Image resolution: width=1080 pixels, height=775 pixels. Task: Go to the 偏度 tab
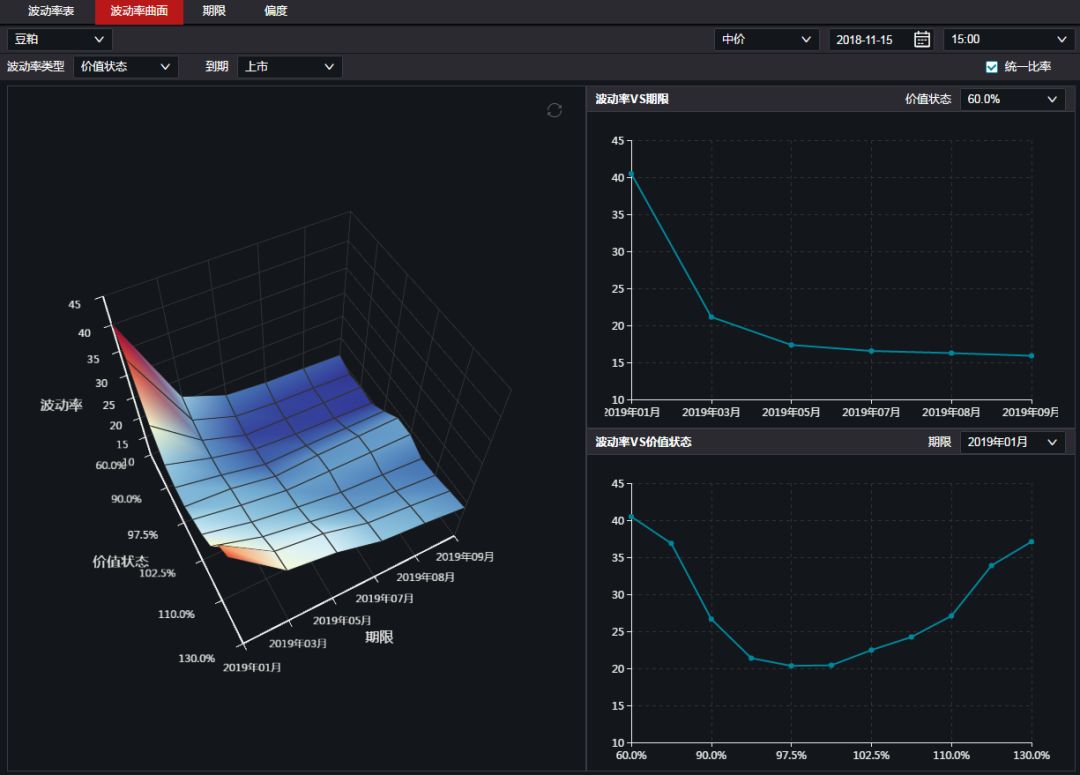(276, 11)
